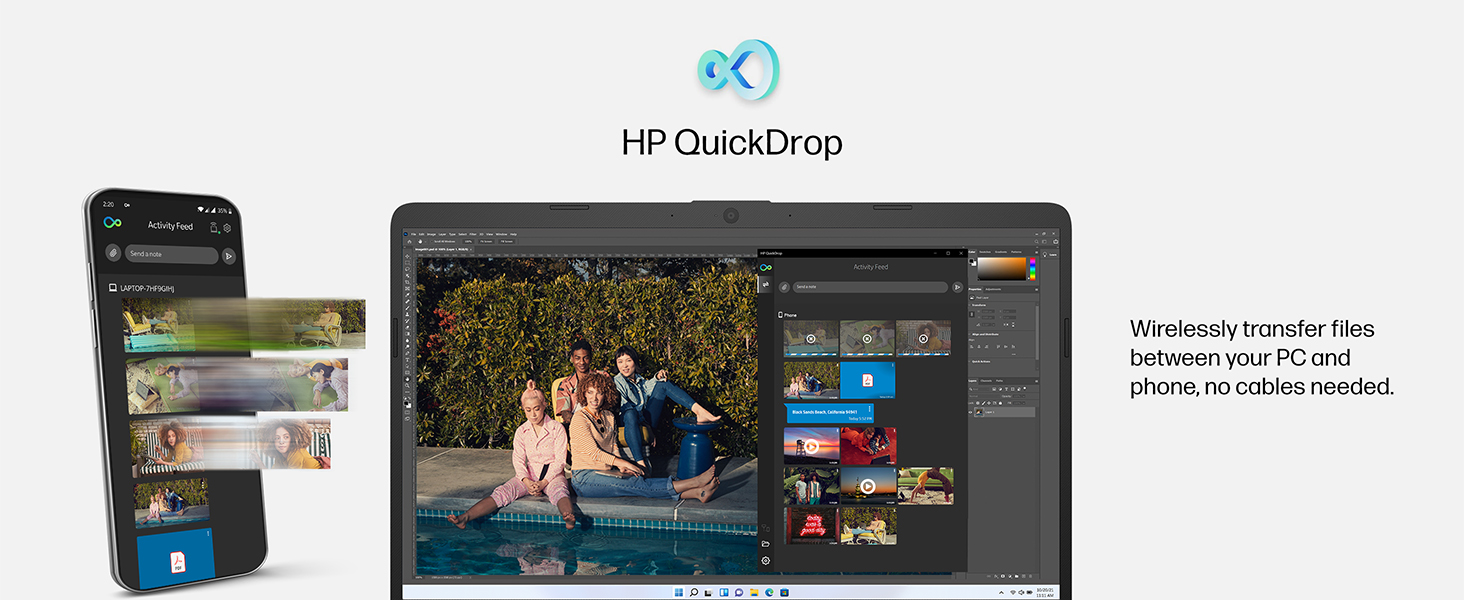Image resolution: width=1464 pixels, height=600 pixels.
Task: Open the Activity Feed icon in QuickDrop's sidebar
Action: 766,285
